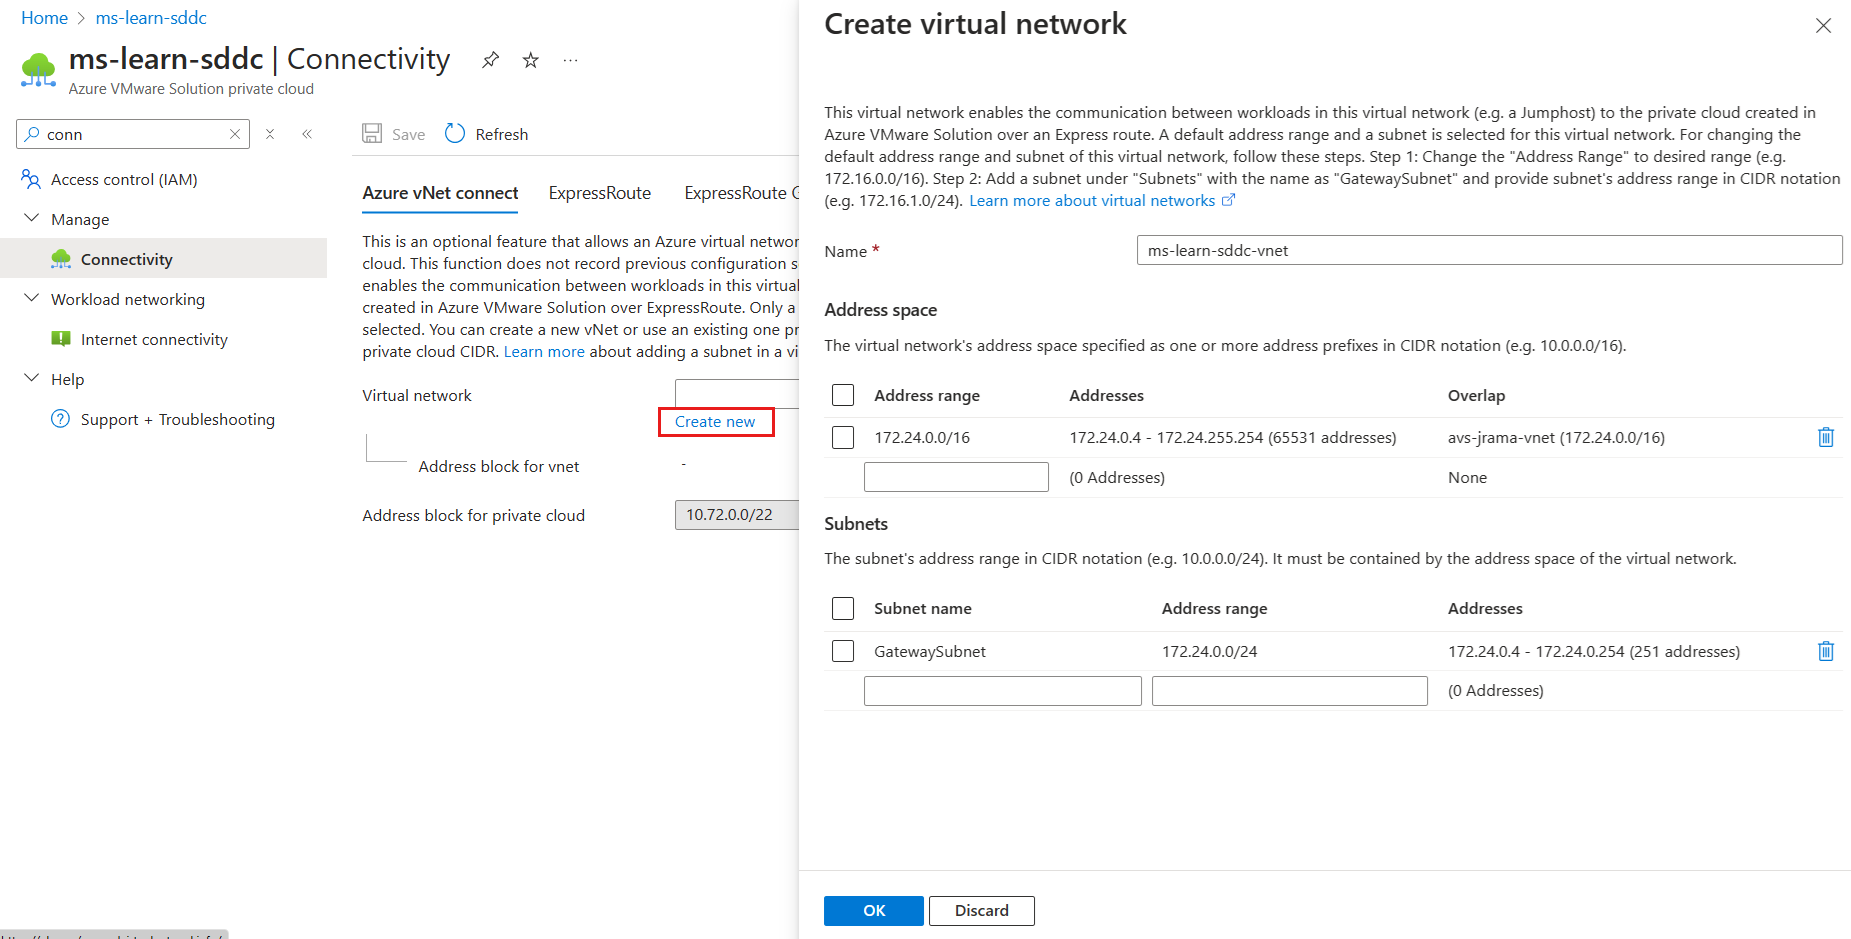This screenshot has width=1851, height=939.
Task: Collapse the Help section
Action: pyautogui.click(x=32, y=378)
